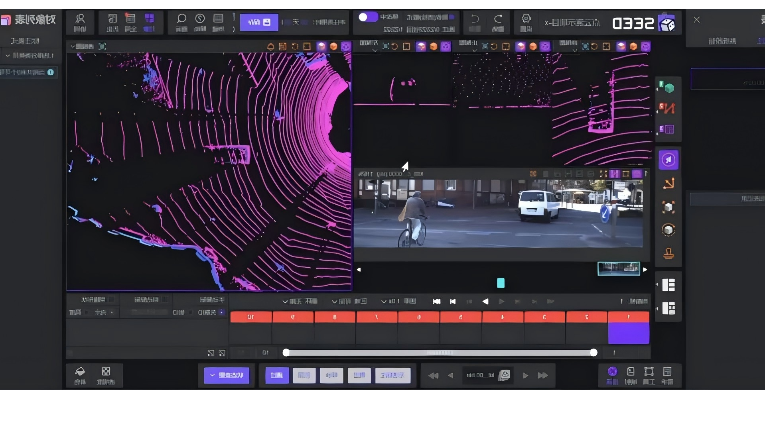This screenshot has width=765, height=430.
Task: Toggle the purple switch in top toolbar
Action: (368, 17)
